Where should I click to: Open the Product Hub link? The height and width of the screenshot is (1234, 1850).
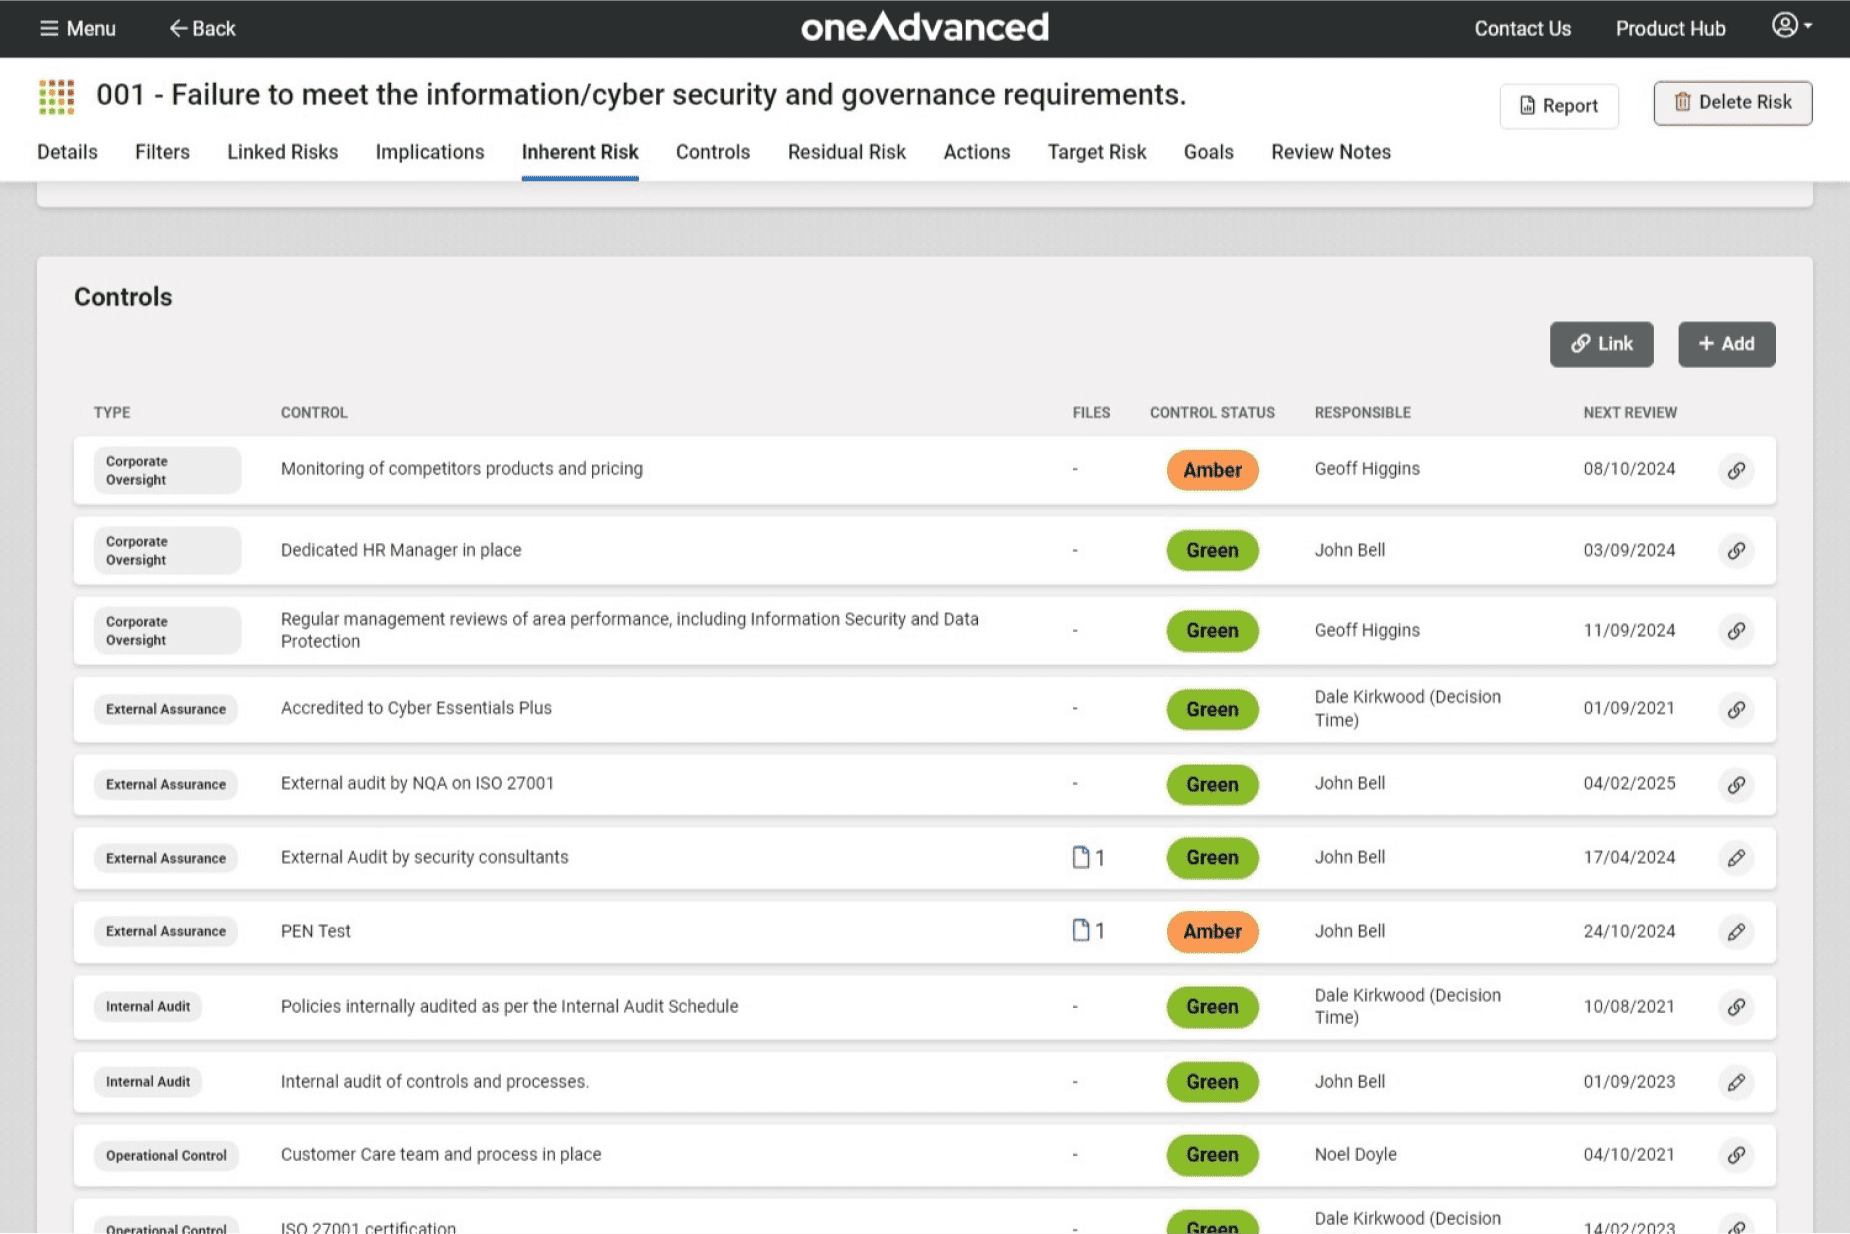click(x=1670, y=29)
